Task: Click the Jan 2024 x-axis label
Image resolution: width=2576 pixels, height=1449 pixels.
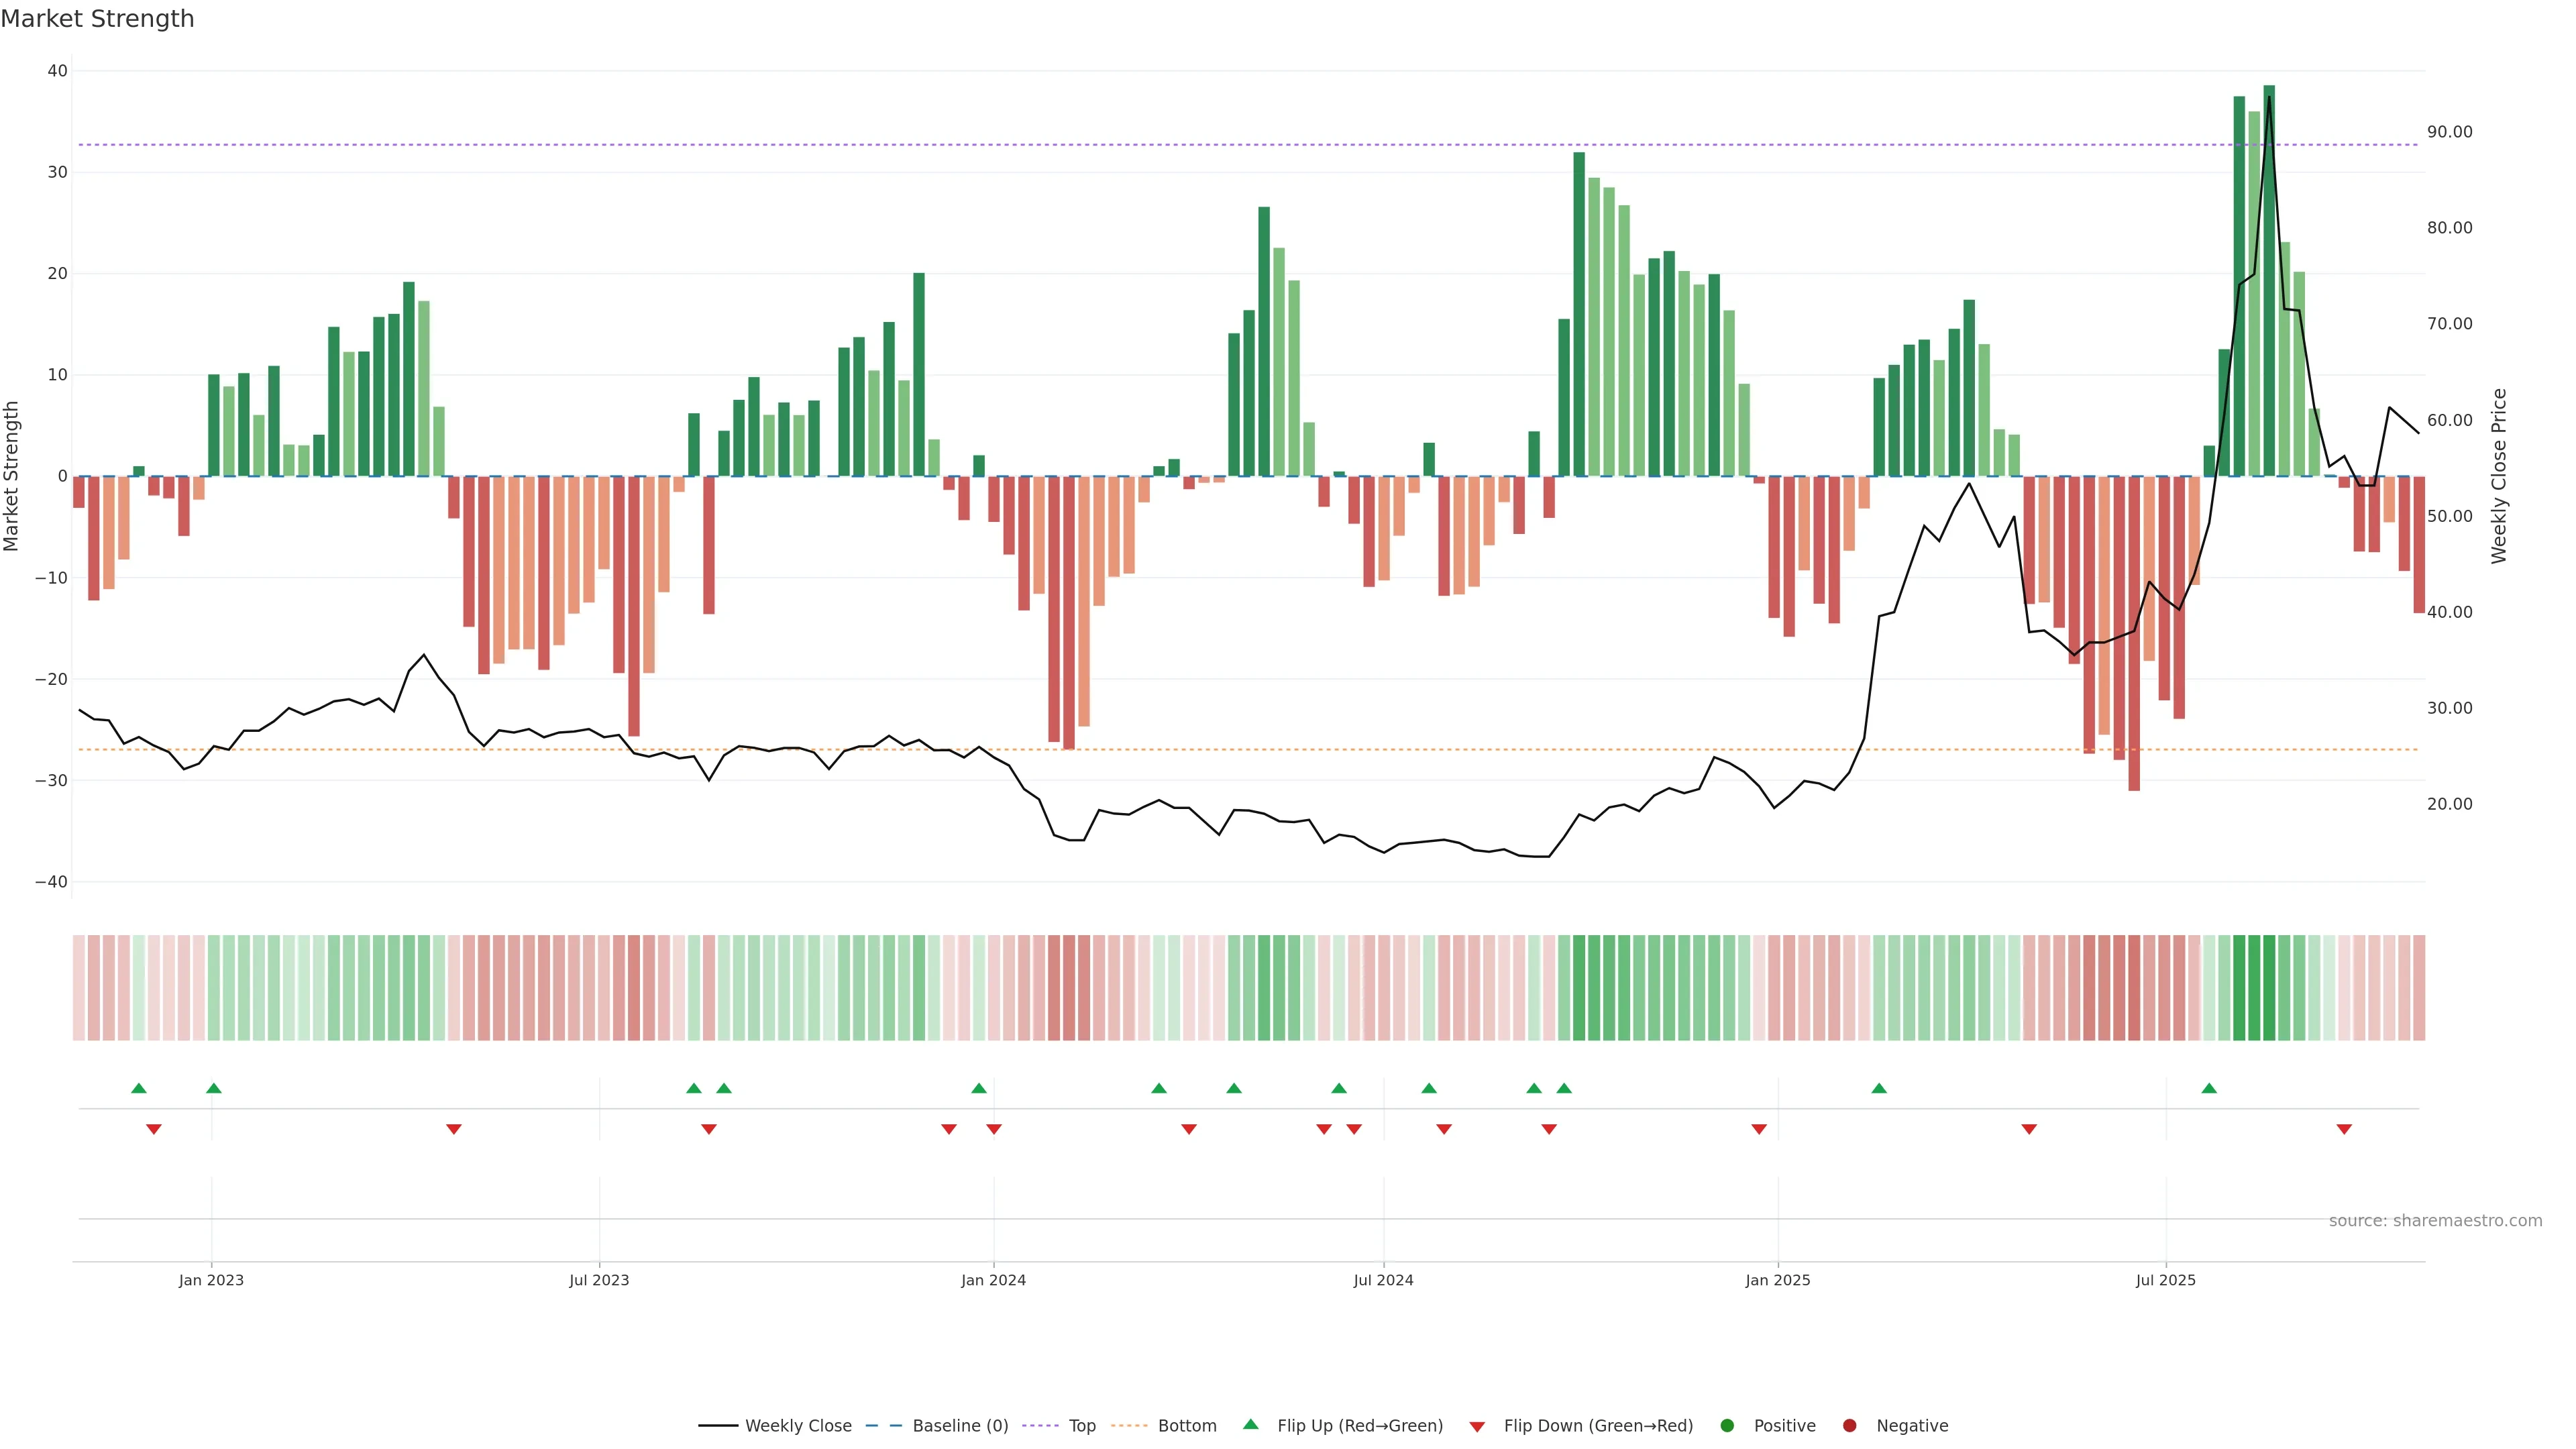Action: click(993, 1280)
